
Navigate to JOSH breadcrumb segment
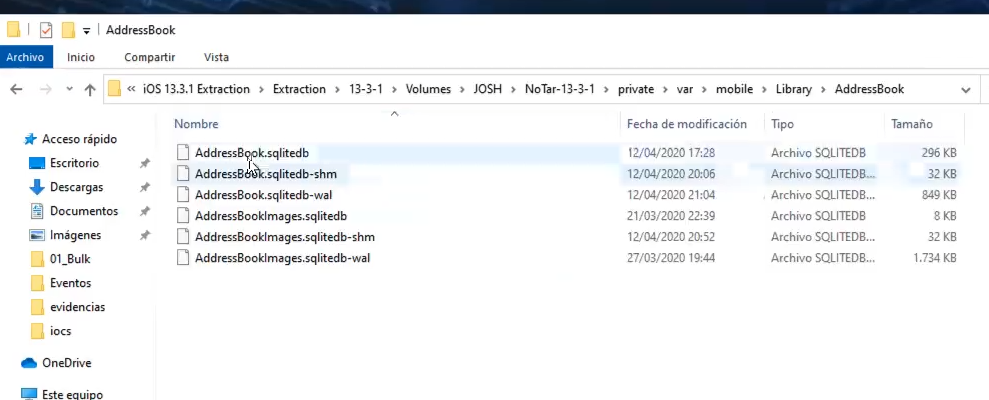[x=488, y=89]
